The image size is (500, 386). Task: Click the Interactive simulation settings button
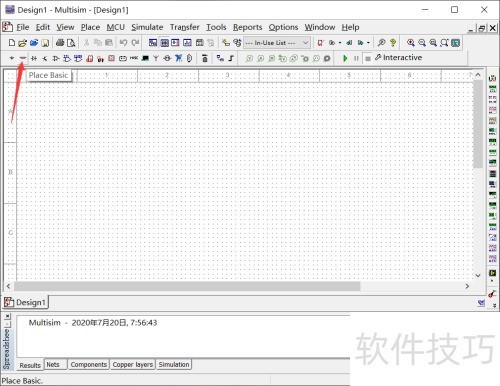399,58
